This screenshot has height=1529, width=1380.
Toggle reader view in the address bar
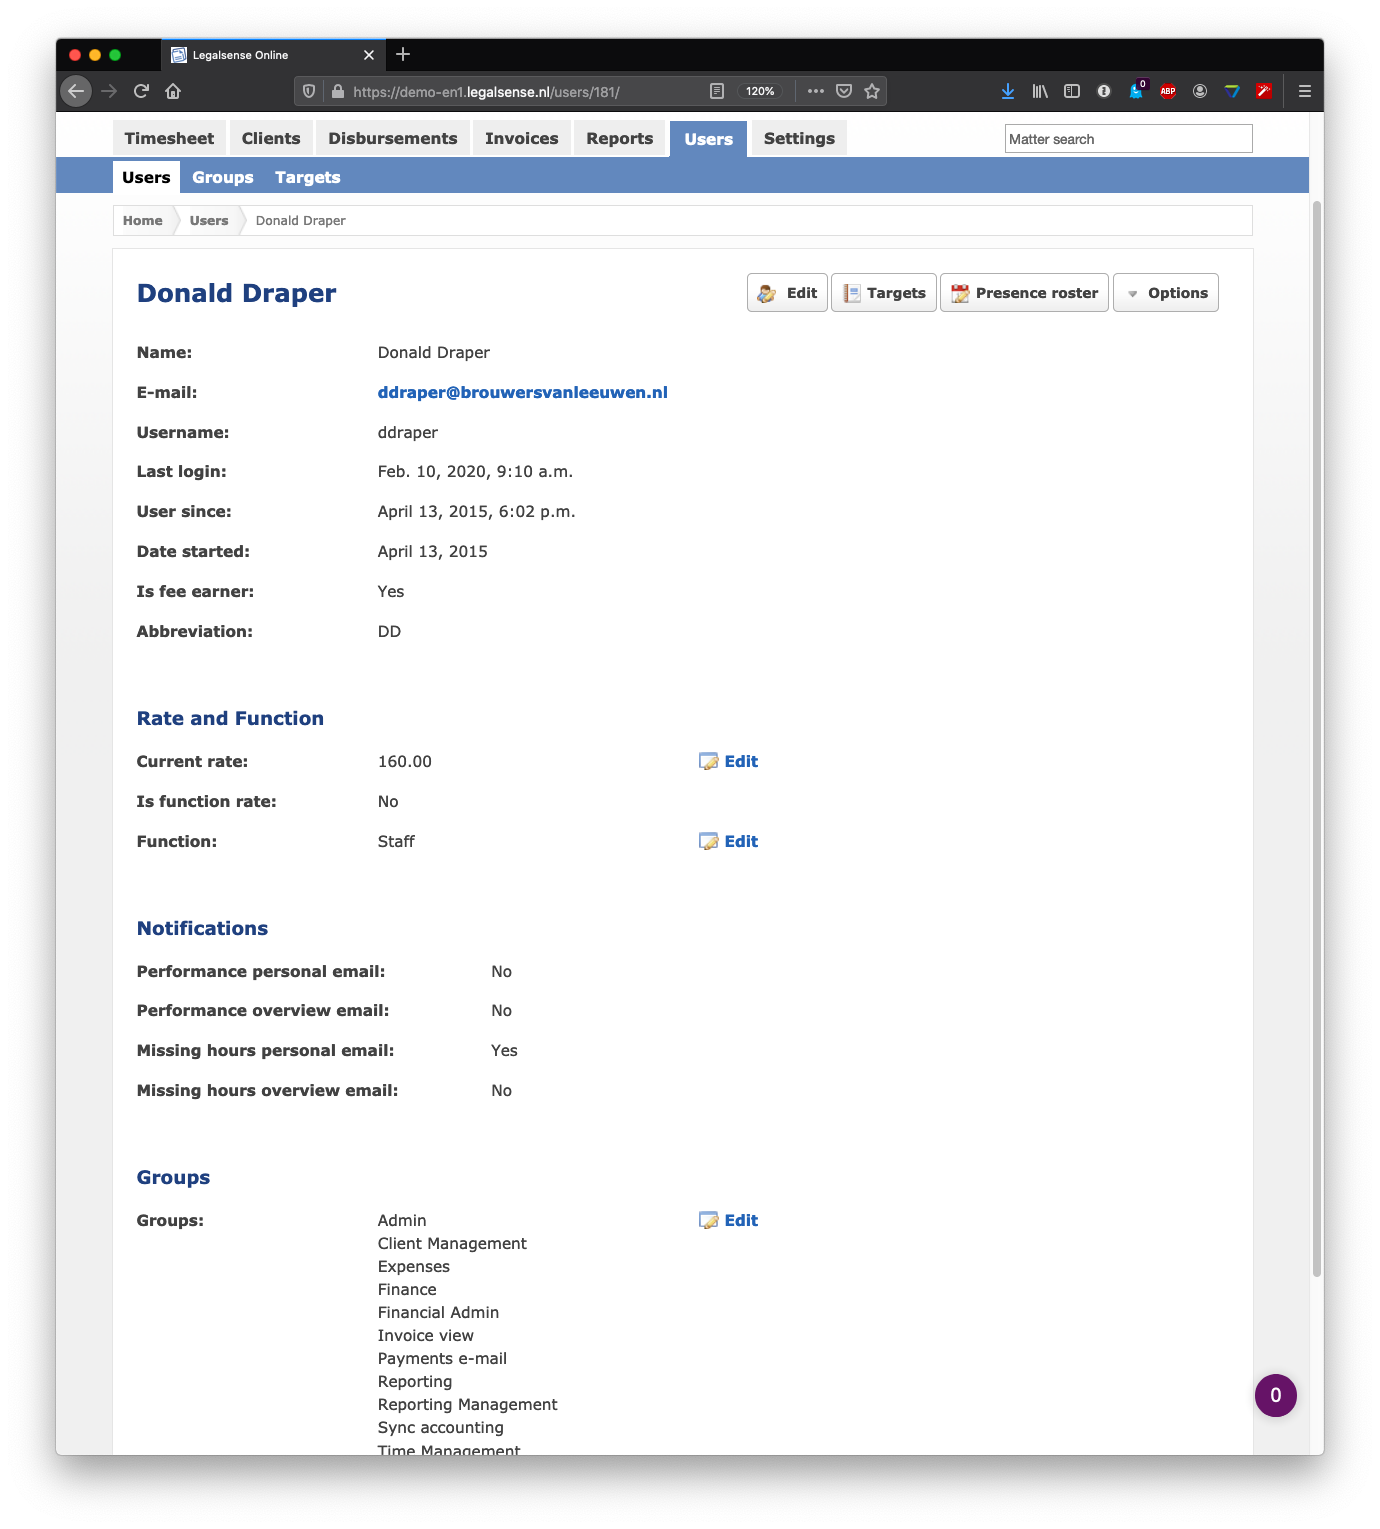coord(716,90)
